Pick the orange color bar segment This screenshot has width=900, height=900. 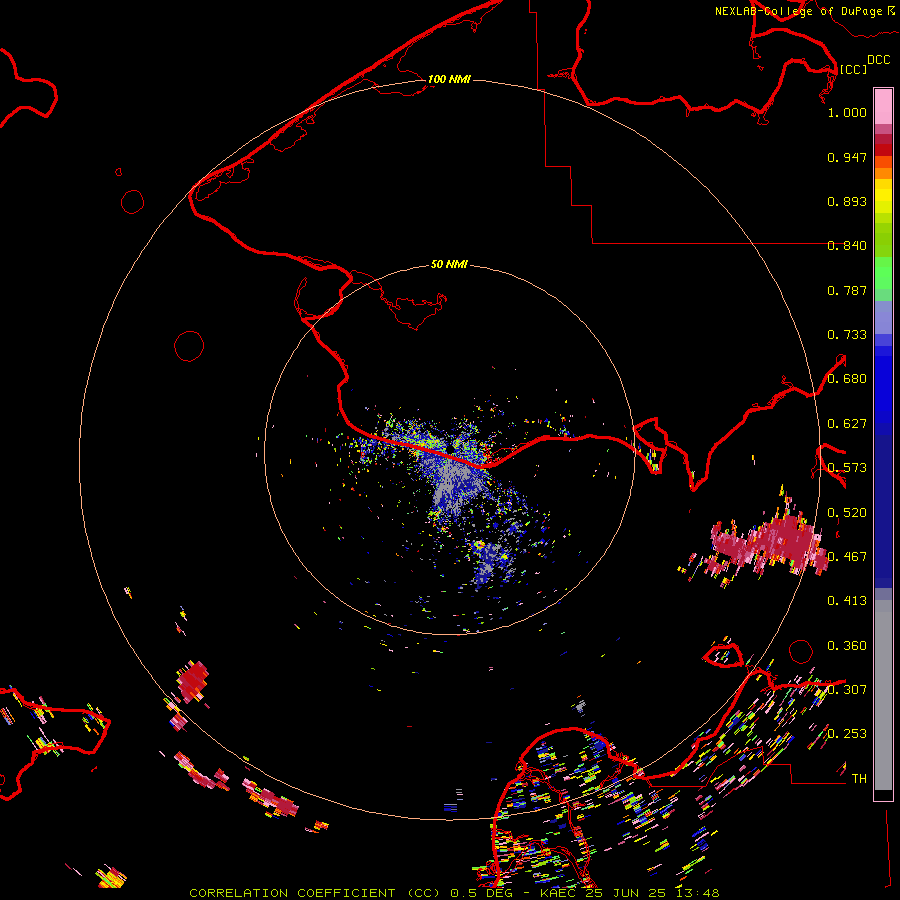point(883,173)
